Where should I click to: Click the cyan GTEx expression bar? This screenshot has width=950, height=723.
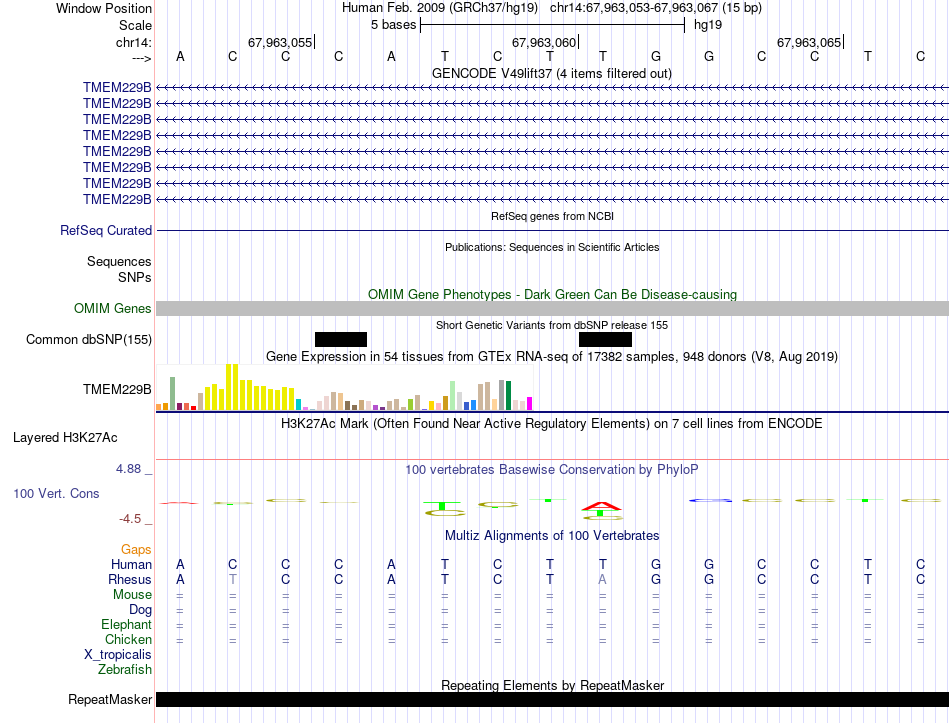298,405
